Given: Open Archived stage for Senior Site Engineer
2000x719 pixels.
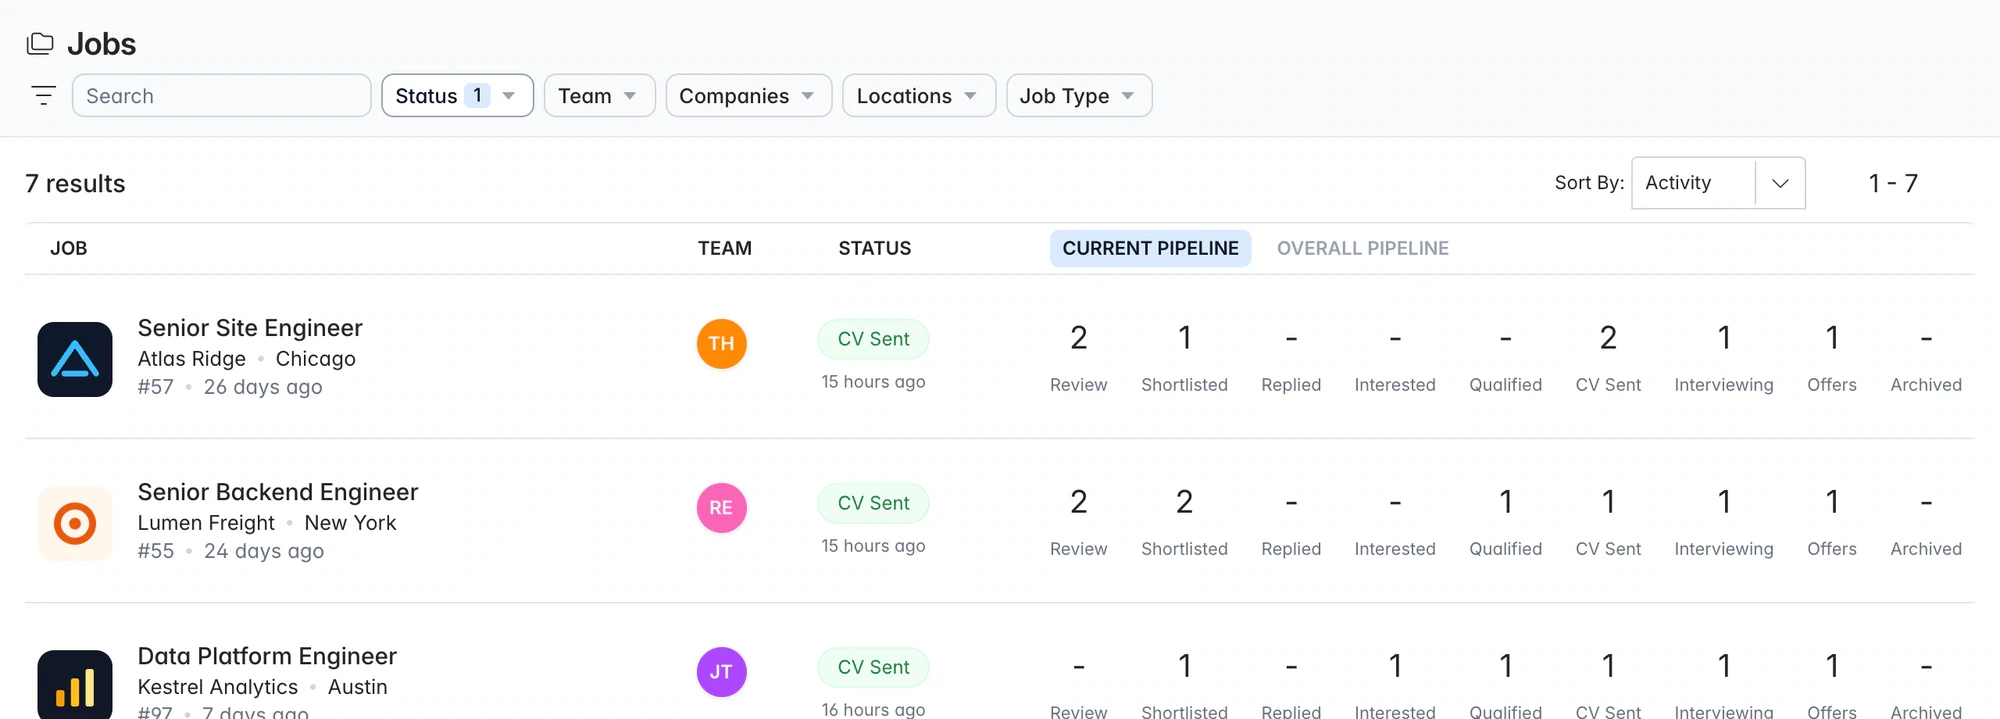Looking at the screenshot, I should coord(1926,356).
